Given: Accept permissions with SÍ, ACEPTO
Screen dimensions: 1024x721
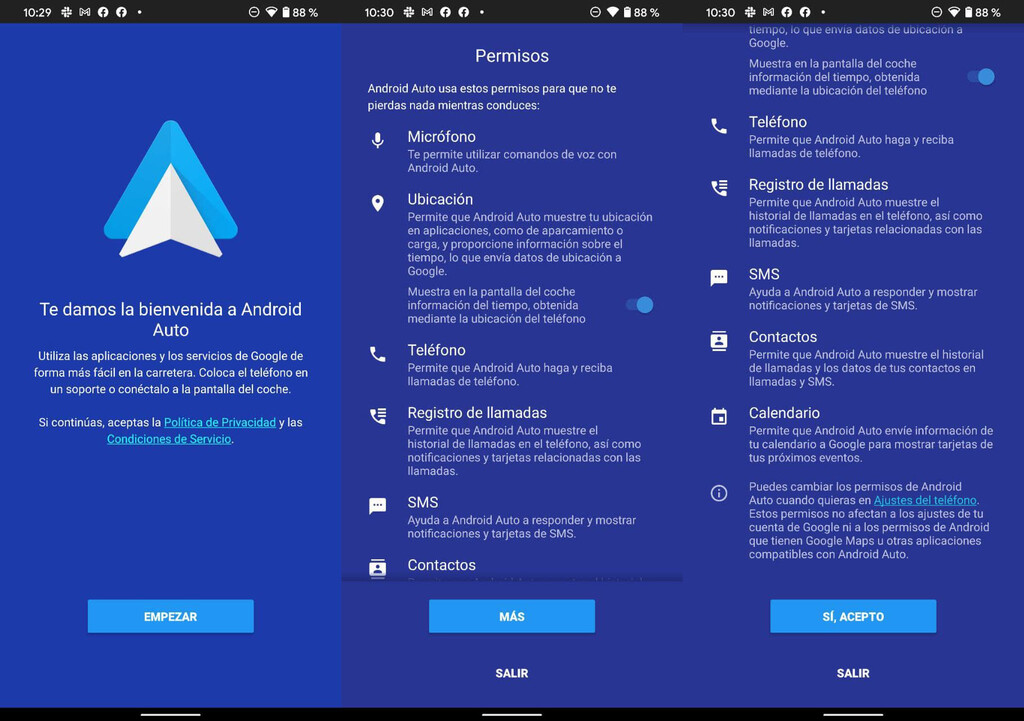Looking at the screenshot, I should coord(853,617).
